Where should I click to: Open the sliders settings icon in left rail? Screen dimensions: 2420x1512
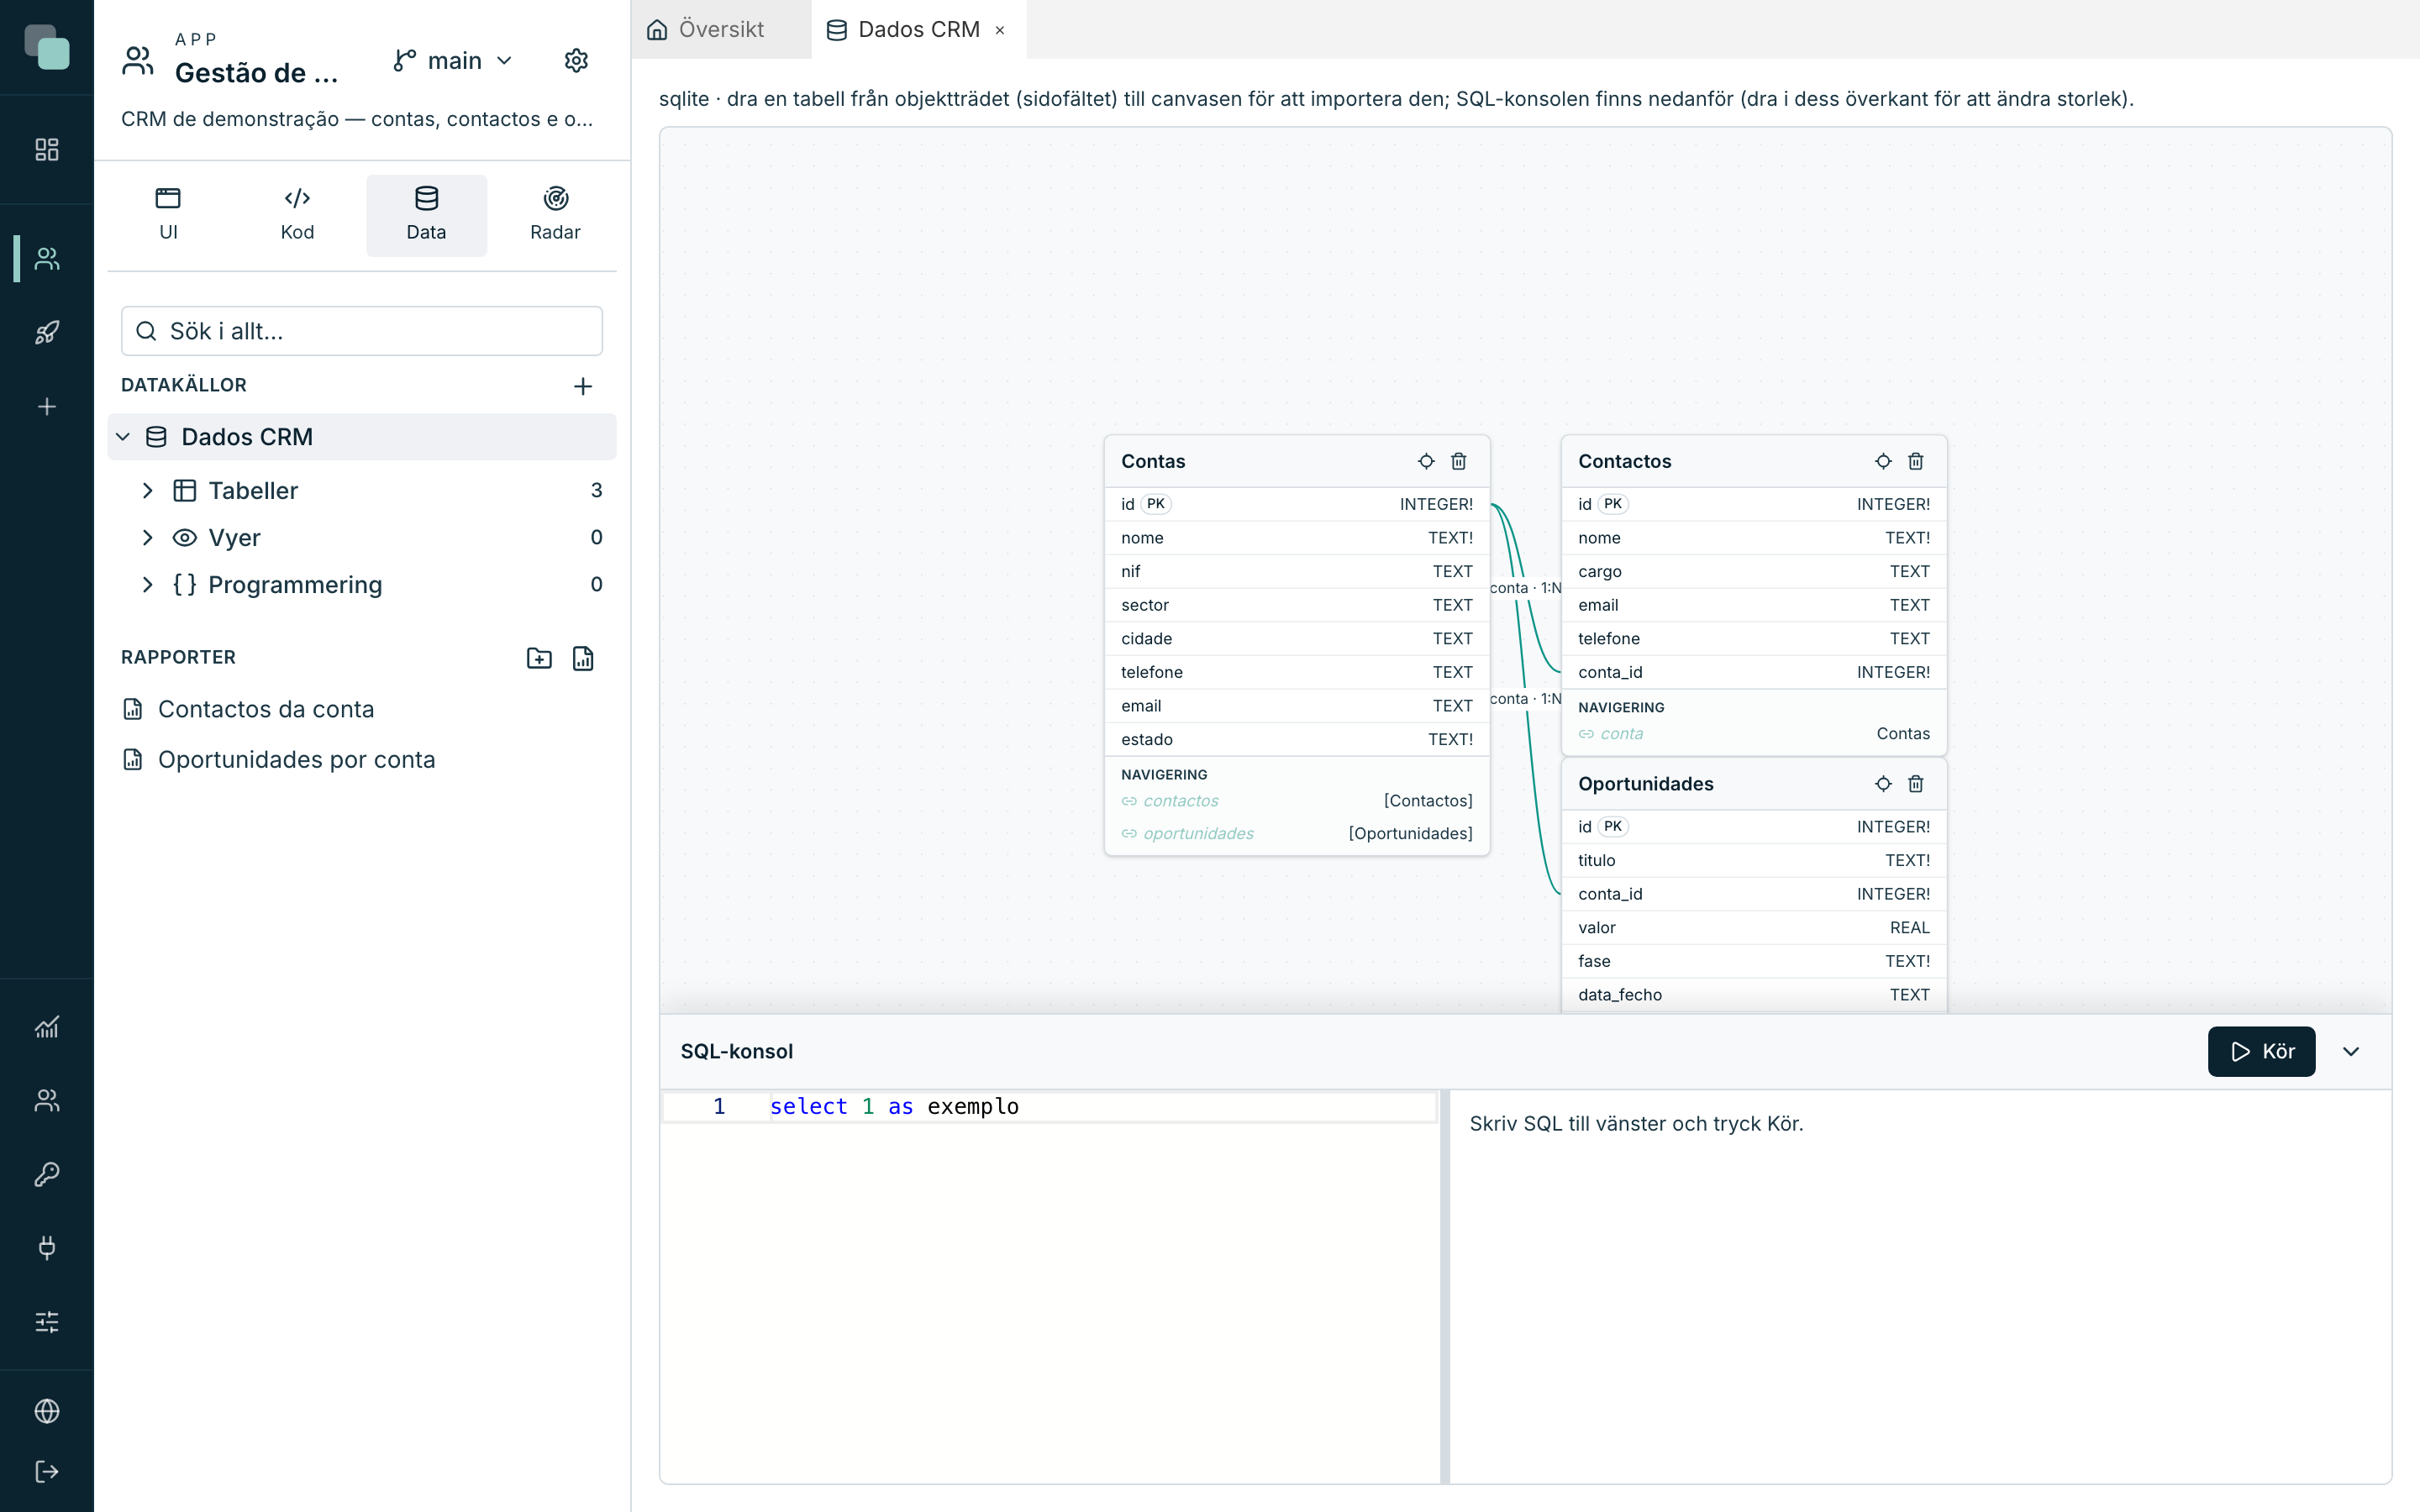click(47, 1322)
